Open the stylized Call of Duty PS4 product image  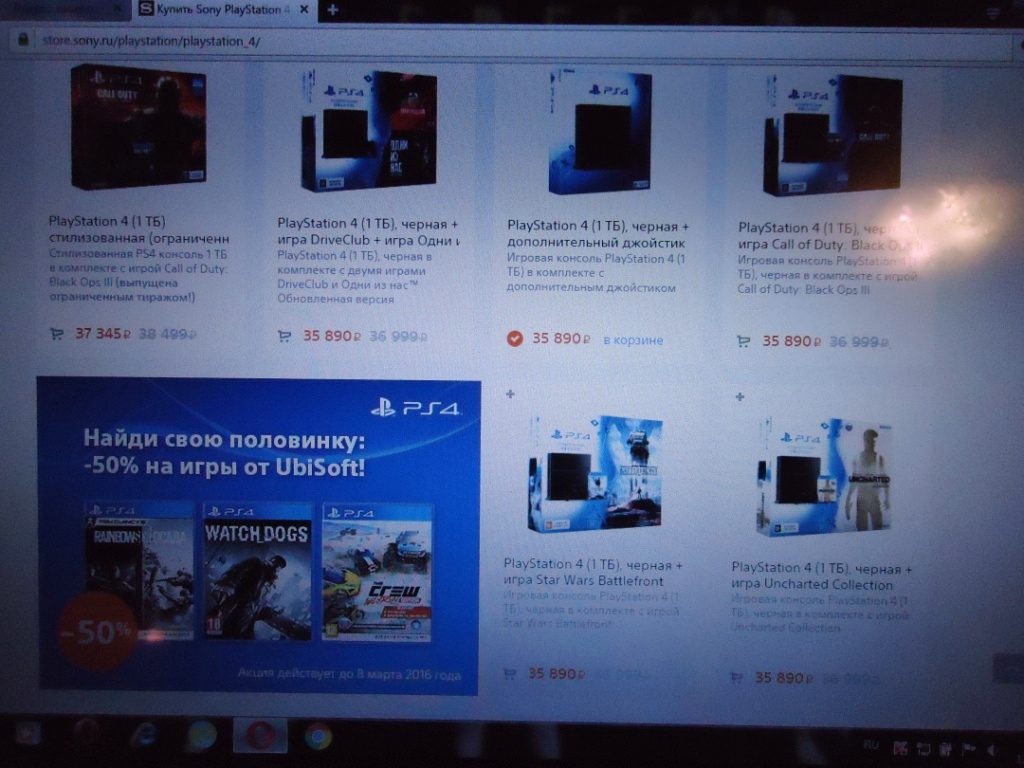click(138, 125)
